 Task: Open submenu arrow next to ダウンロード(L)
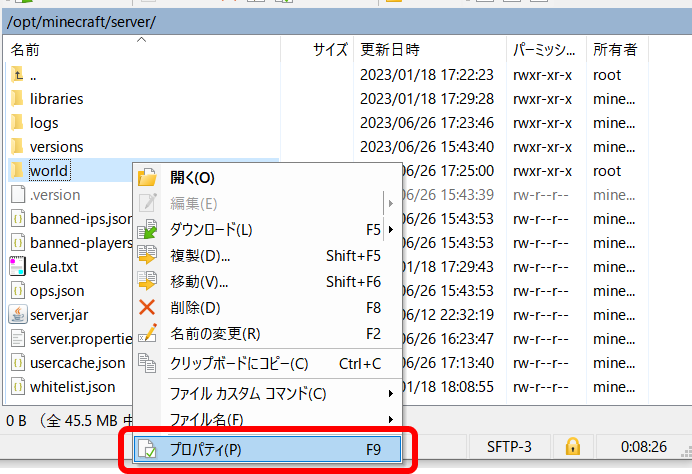point(391,229)
